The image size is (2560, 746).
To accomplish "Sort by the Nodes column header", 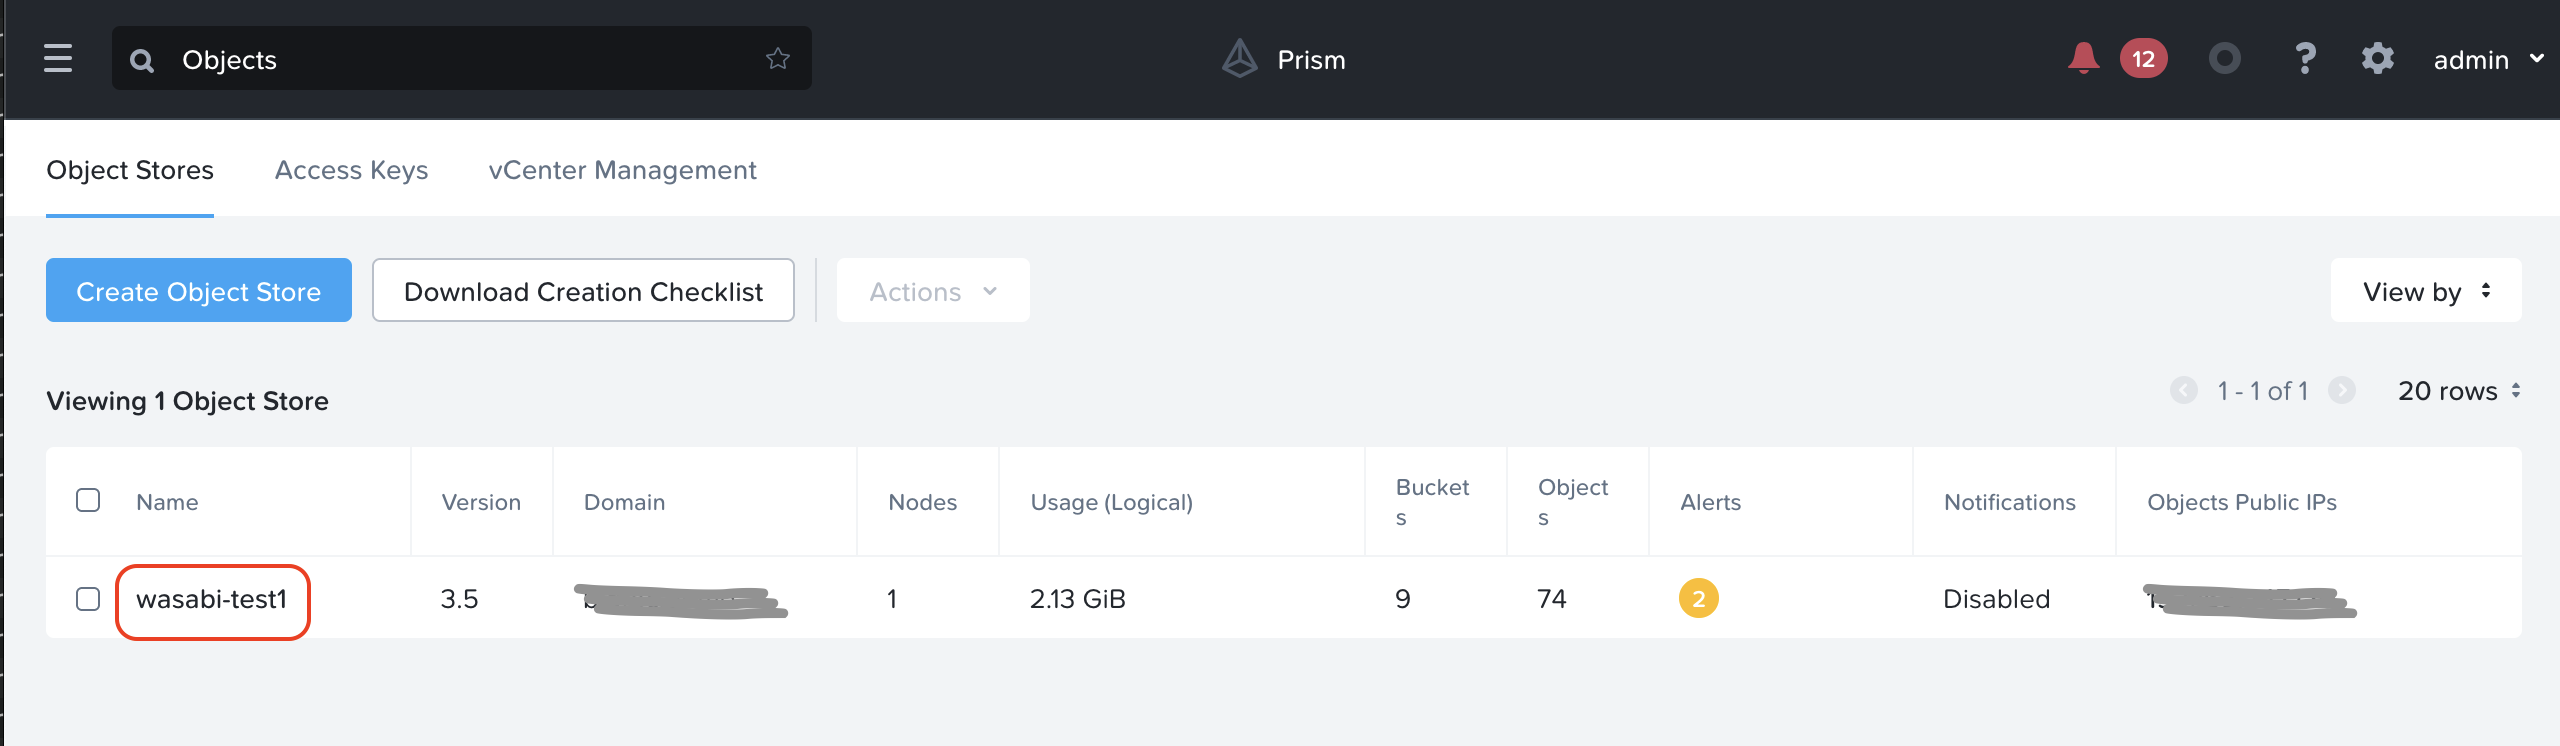I will click(922, 502).
